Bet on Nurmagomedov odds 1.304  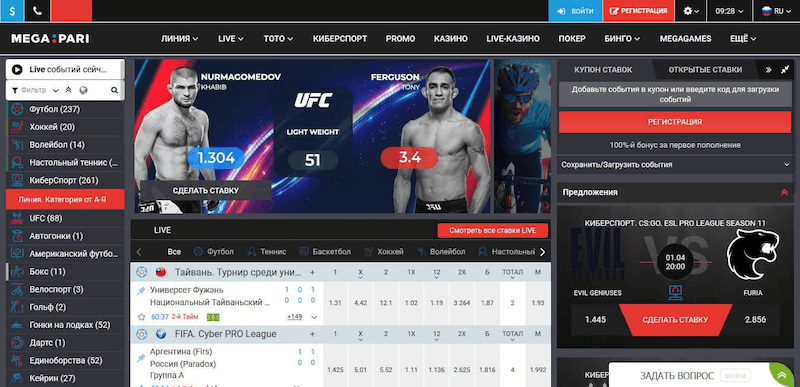216,158
